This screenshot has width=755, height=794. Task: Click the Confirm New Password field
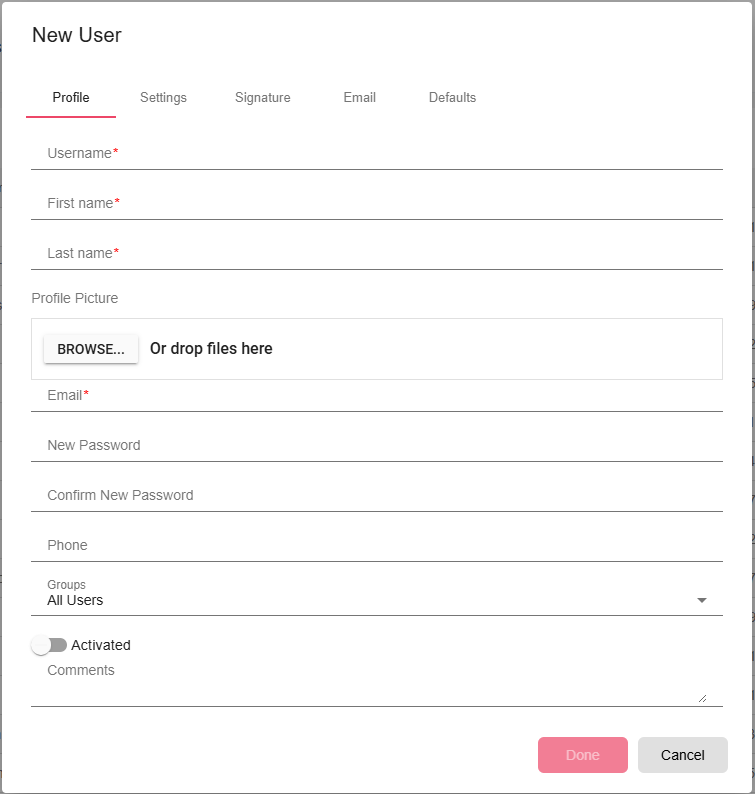[377, 496]
